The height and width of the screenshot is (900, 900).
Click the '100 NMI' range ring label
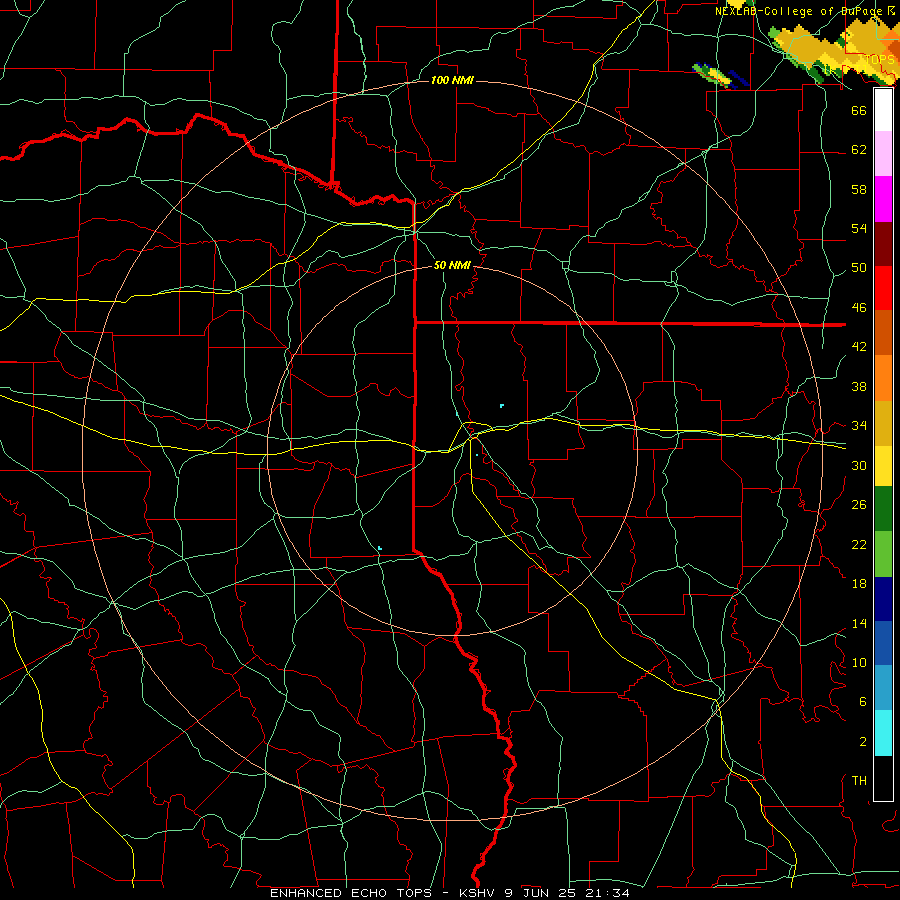452,80
